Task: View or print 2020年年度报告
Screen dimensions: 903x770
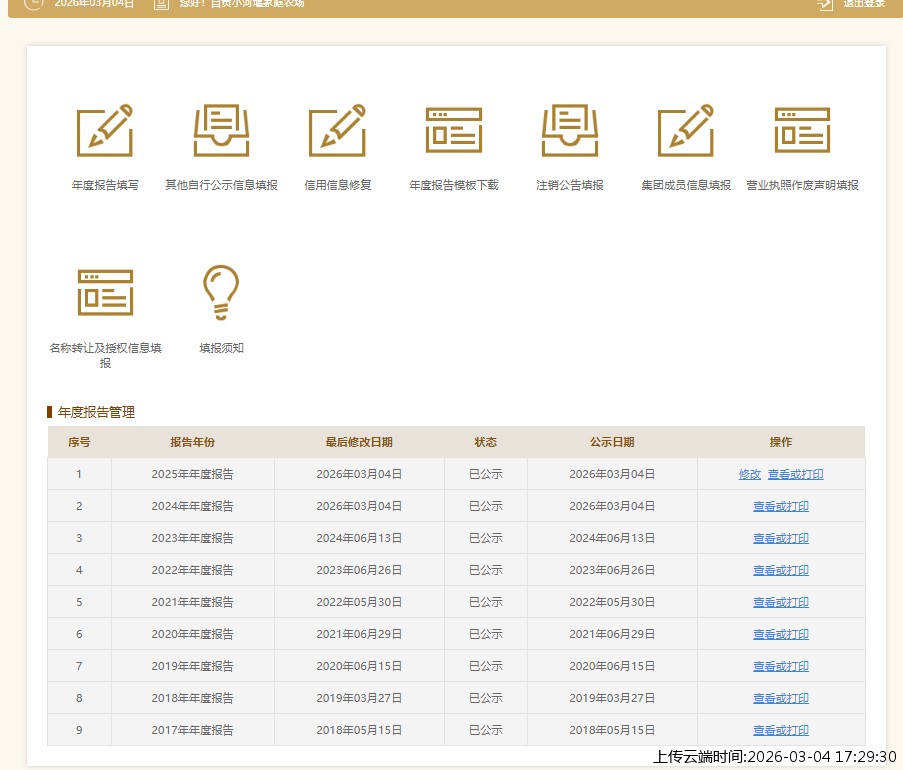Action: tap(781, 635)
